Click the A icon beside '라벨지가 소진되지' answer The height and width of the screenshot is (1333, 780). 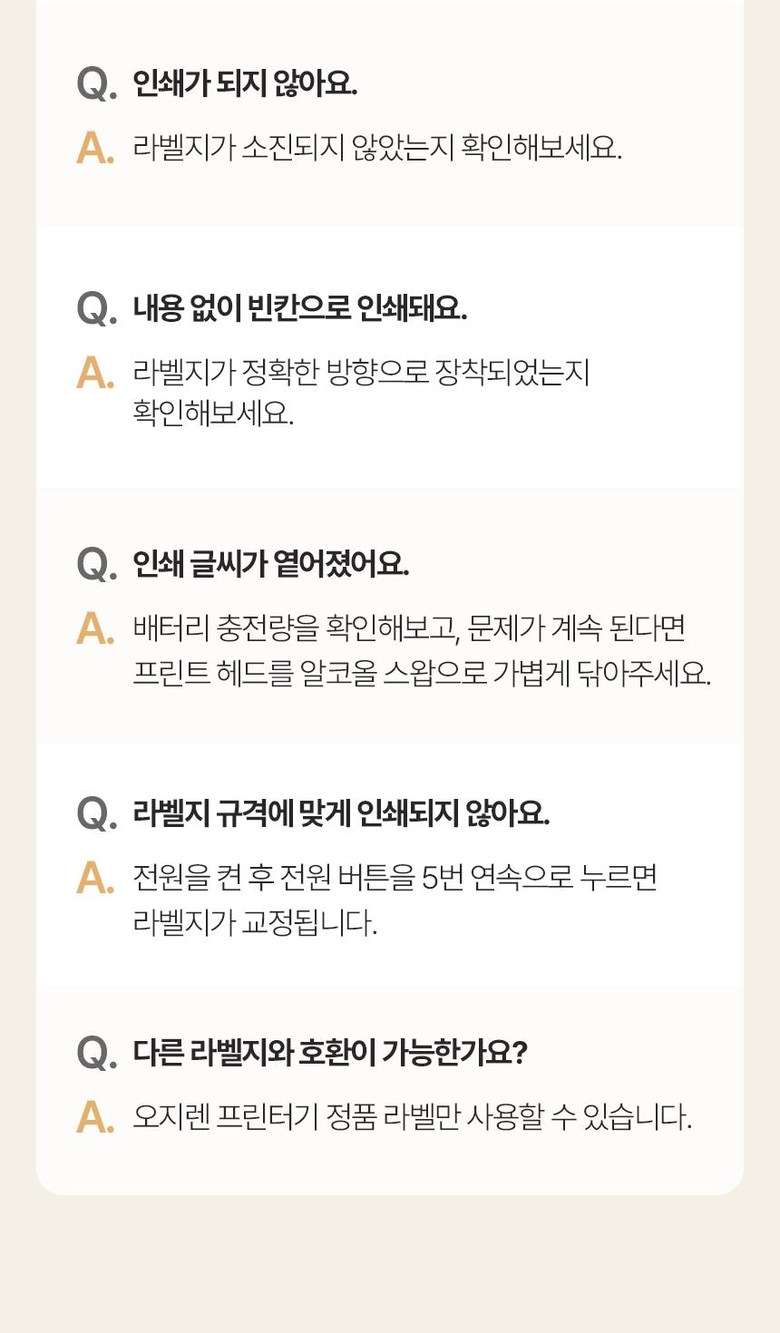95,148
